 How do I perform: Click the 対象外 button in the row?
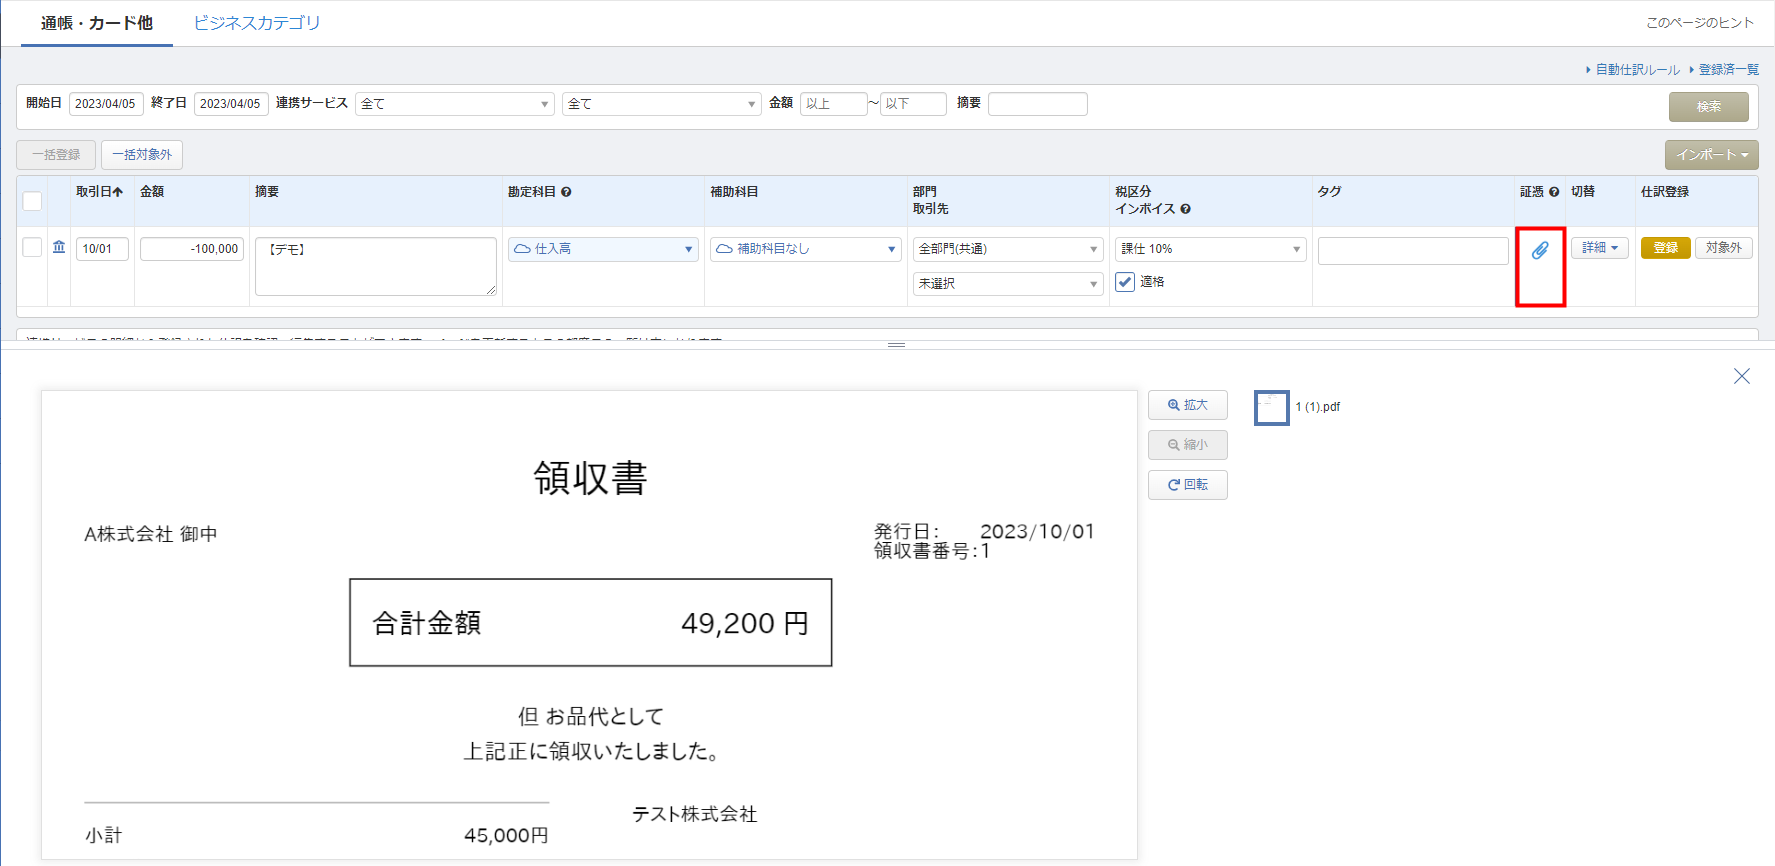1724,248
